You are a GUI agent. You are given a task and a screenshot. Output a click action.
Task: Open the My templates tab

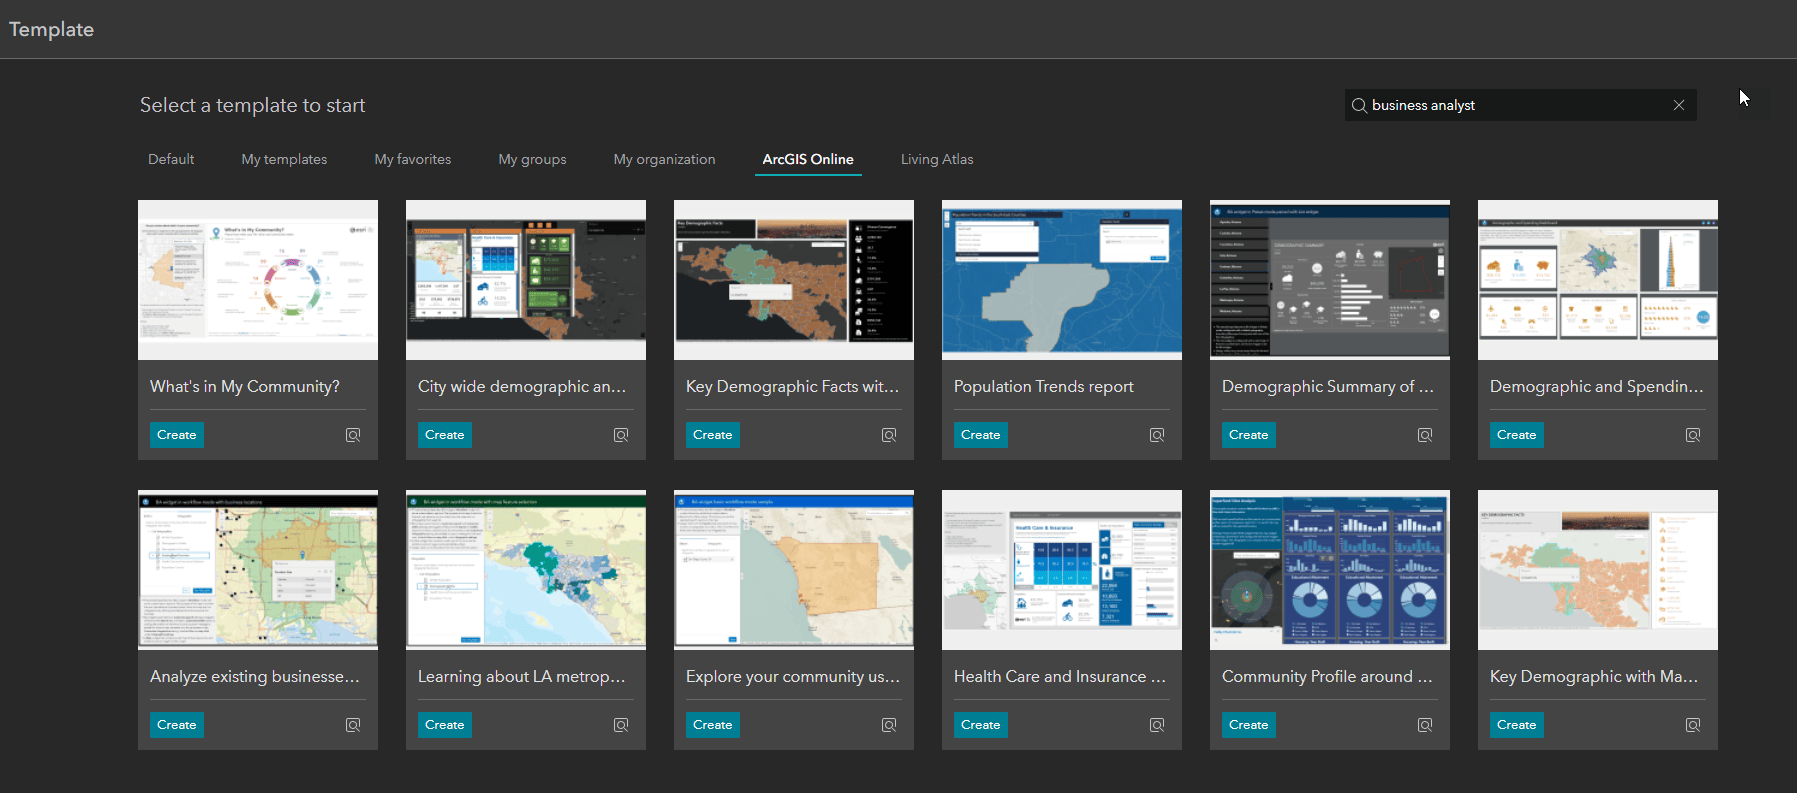point(284,159)
